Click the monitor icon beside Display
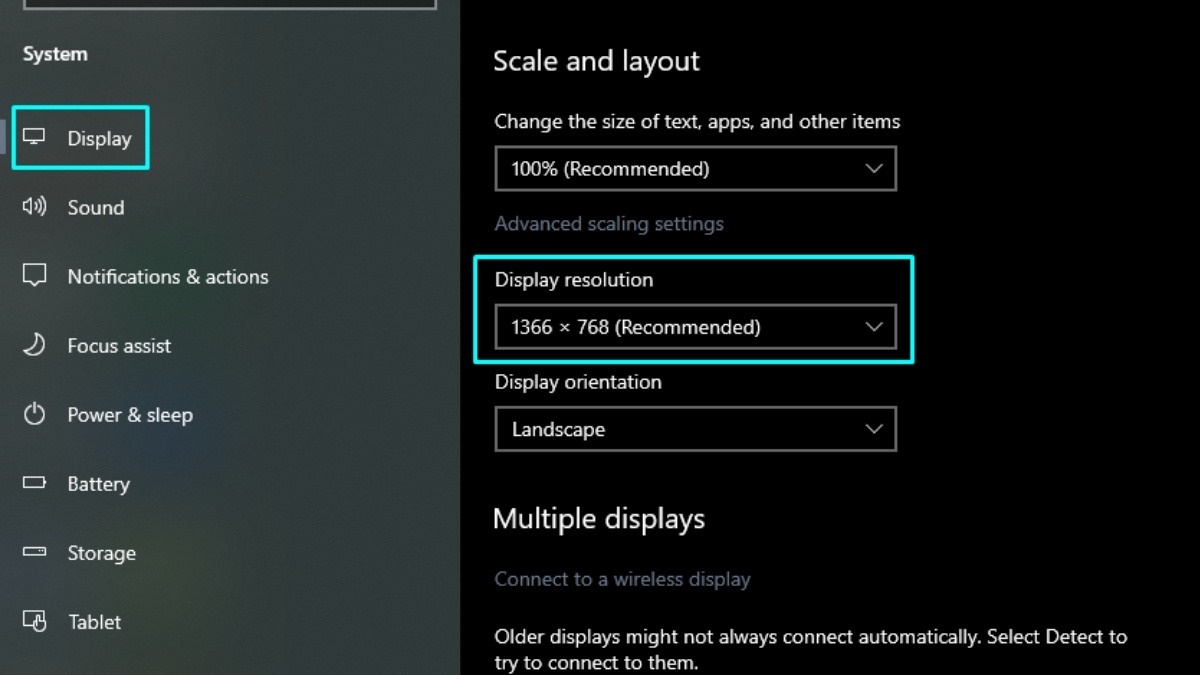 click(x=34, y=137)
